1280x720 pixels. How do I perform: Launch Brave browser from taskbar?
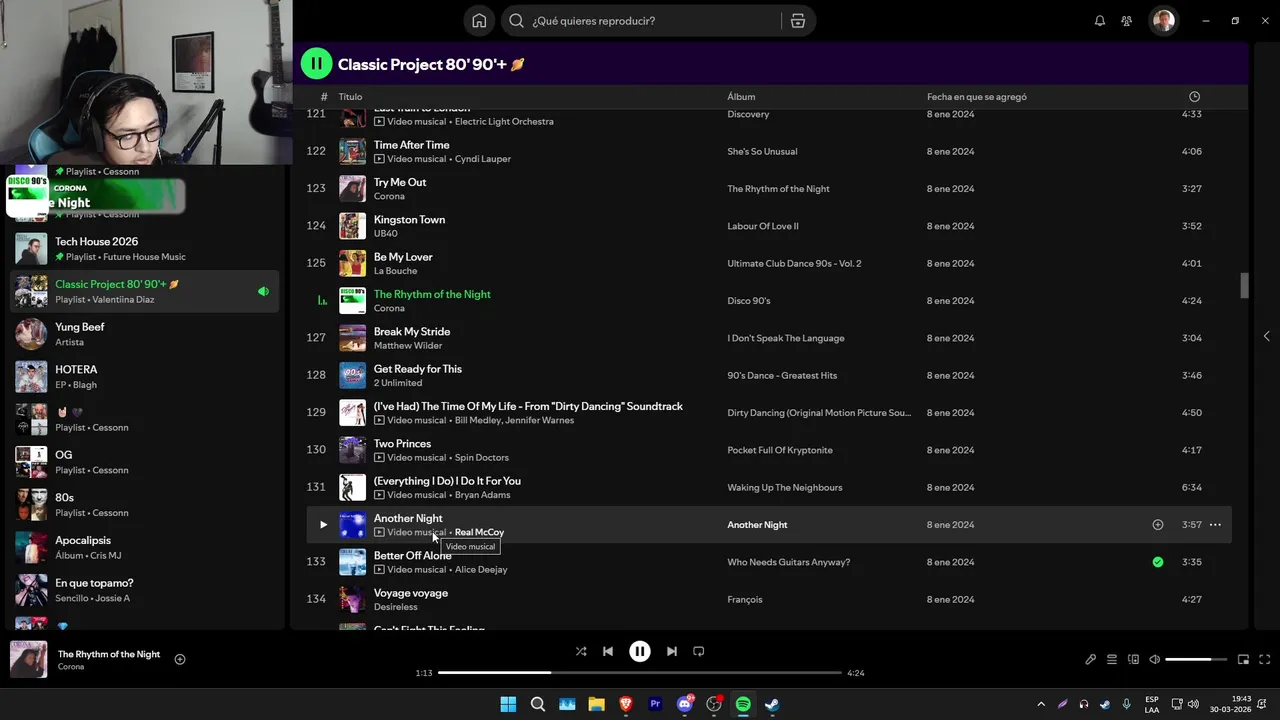coord(626,704)
